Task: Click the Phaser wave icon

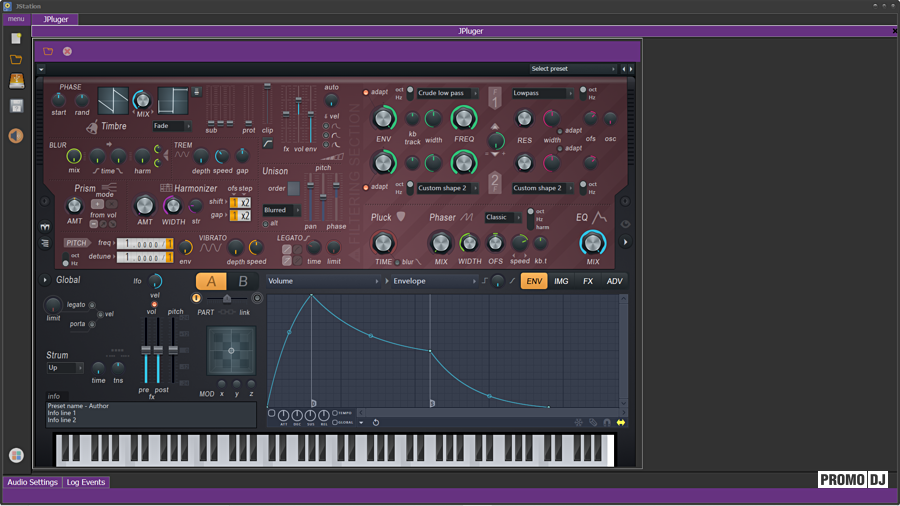Action: click(x=467, y=217)
